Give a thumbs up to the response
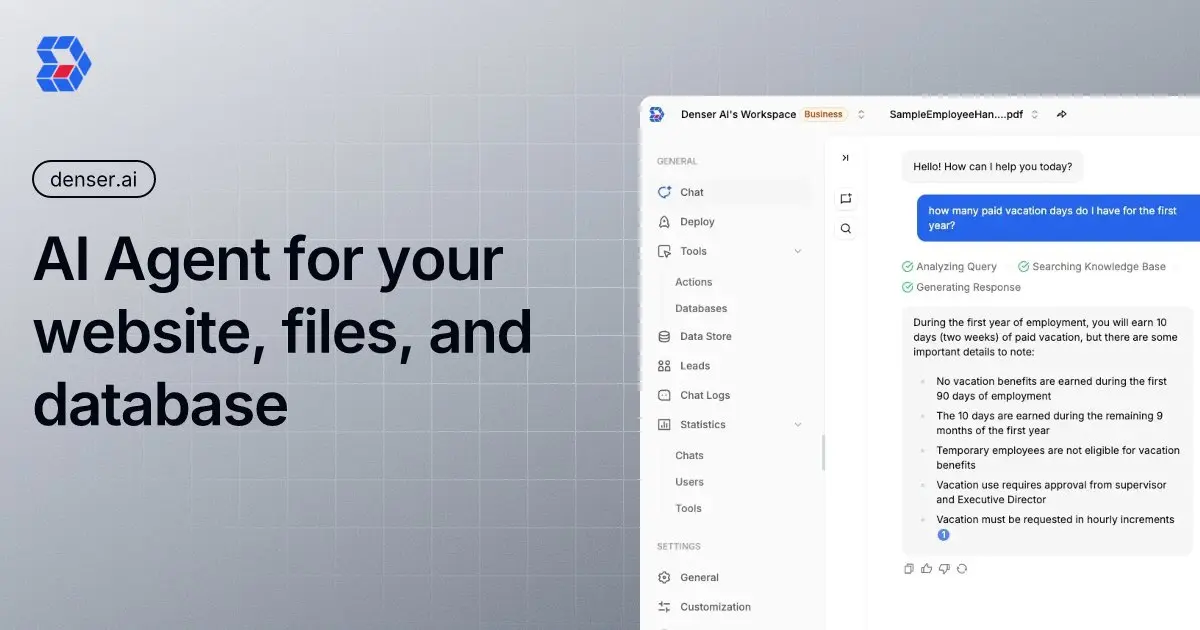This screenshot has height=630, width=1200. click(926, 568)
